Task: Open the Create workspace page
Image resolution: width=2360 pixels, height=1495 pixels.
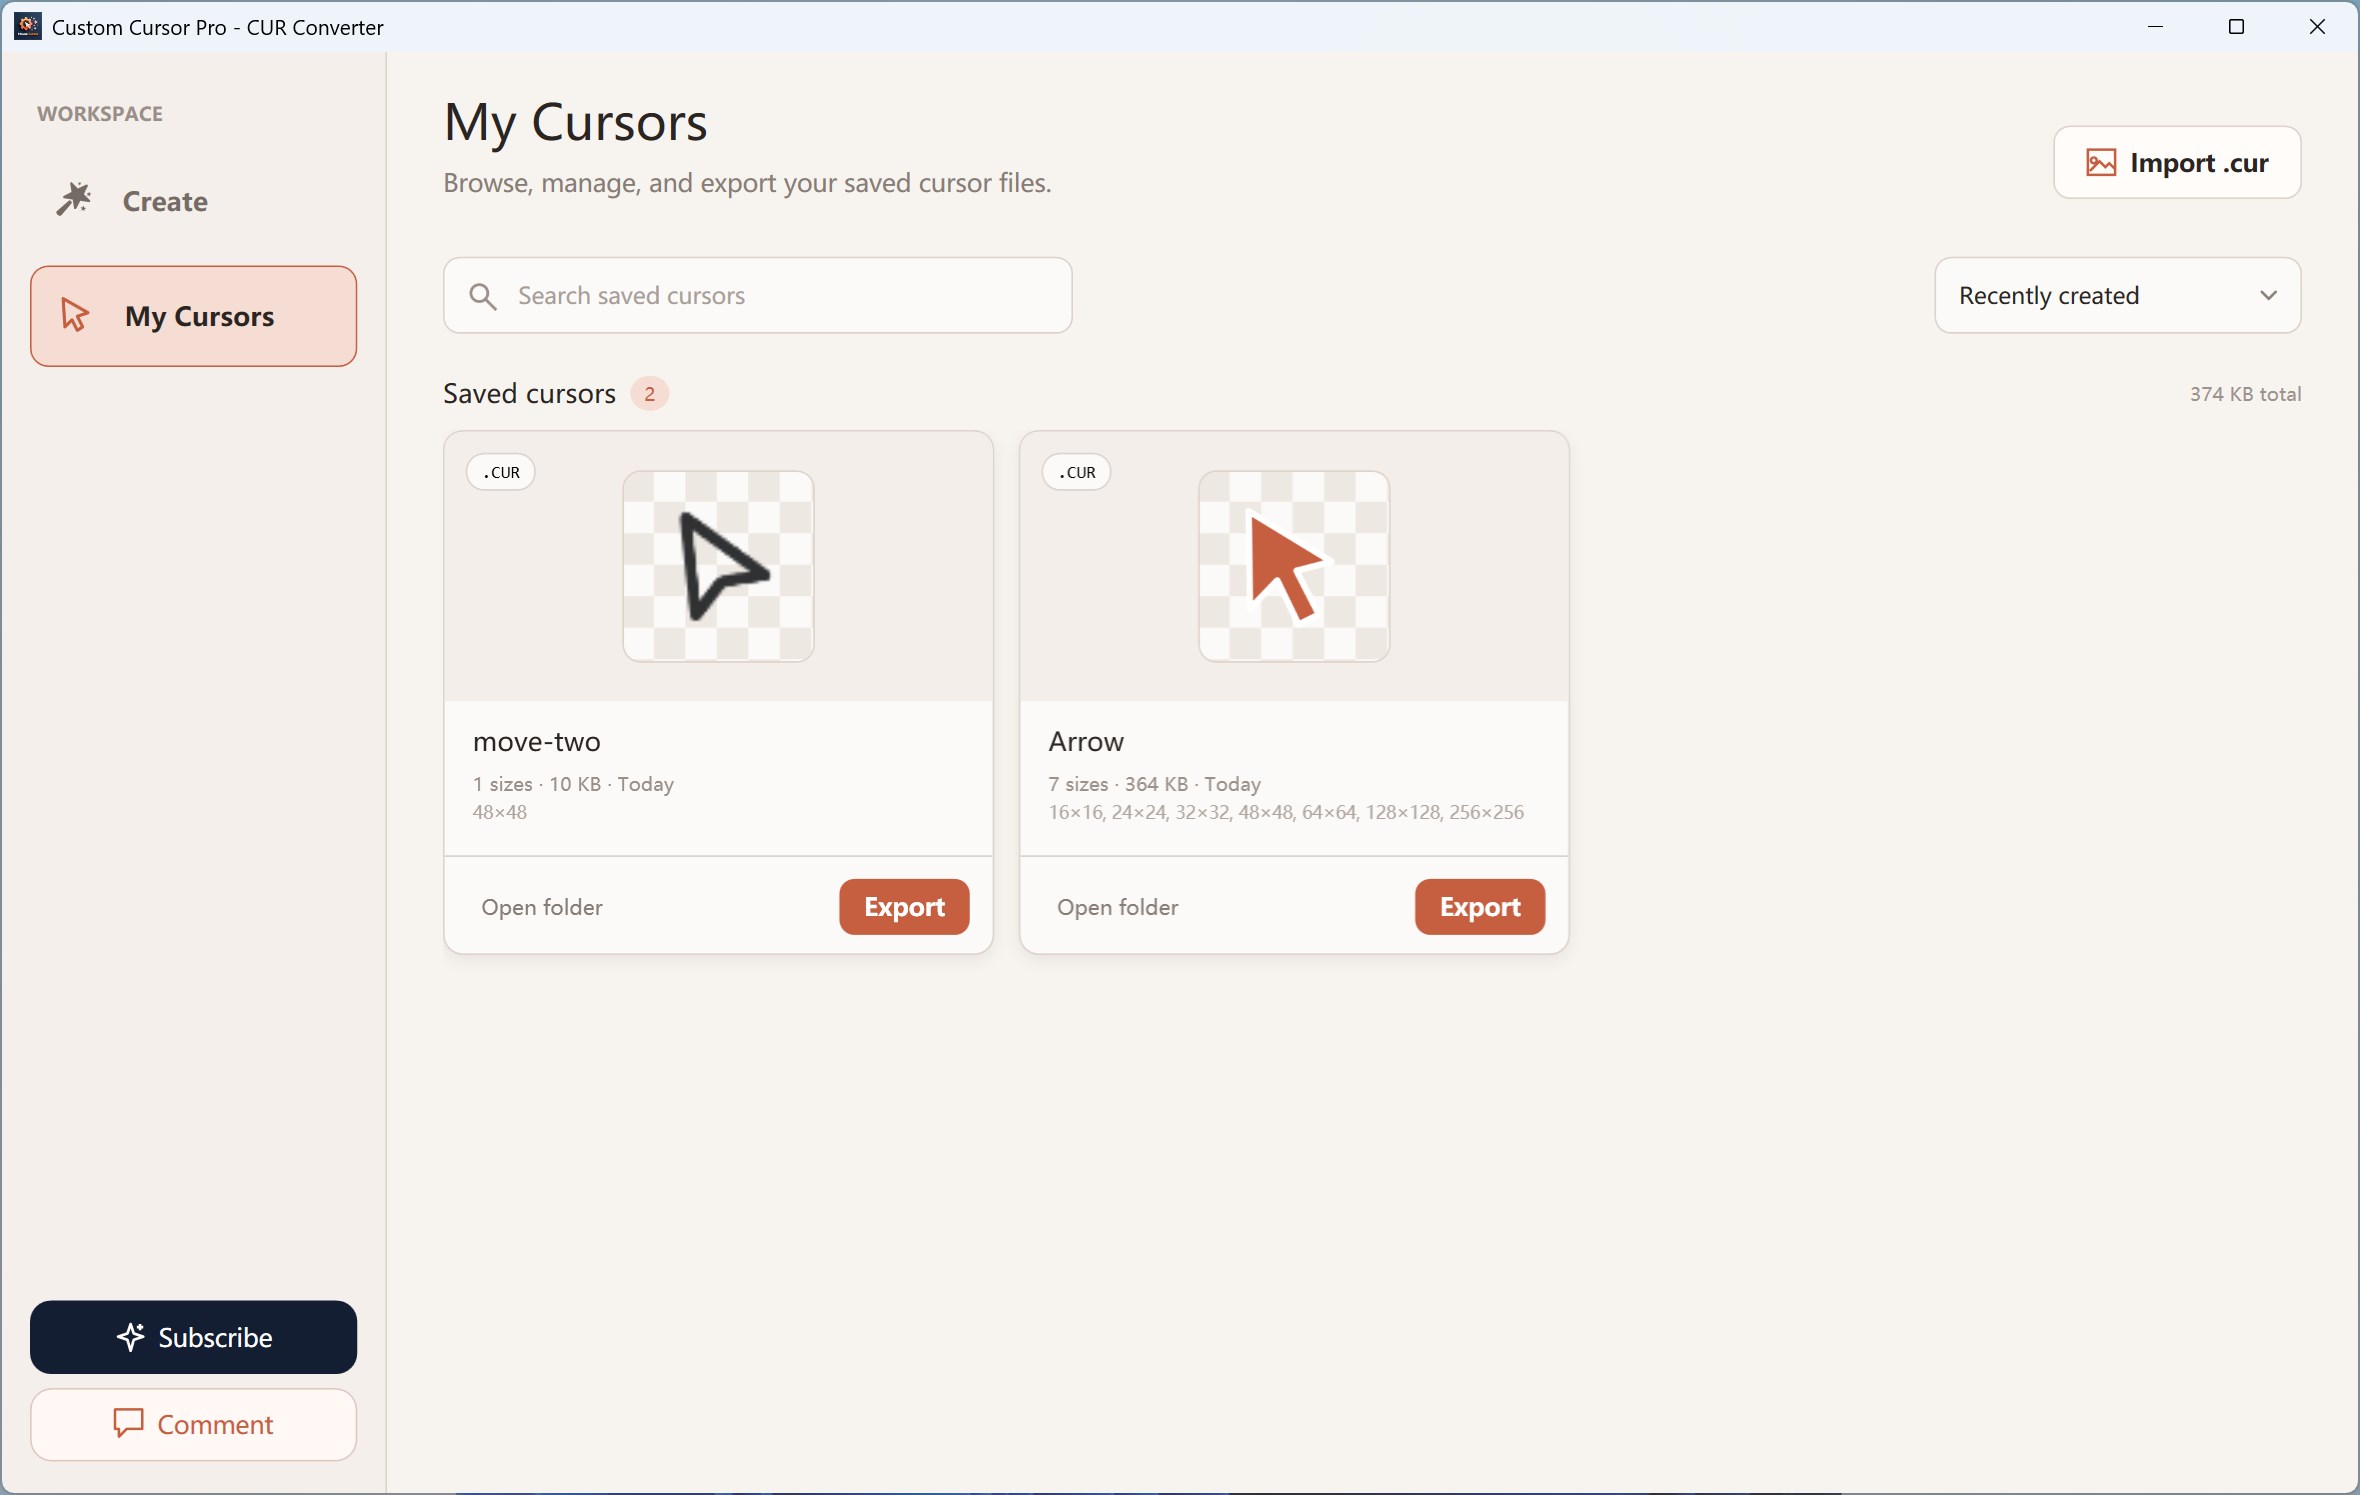Action: click(x=193, y=201)
